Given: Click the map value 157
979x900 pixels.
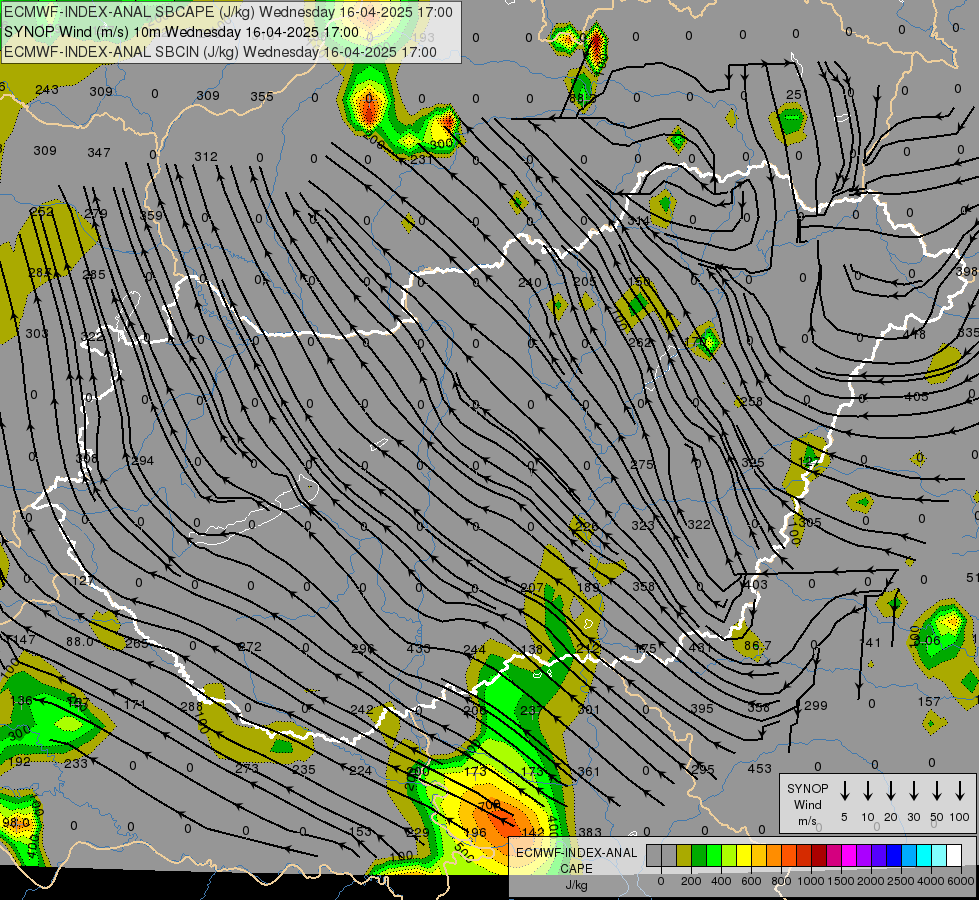Looking at the screenshot, I should (929, 701).
